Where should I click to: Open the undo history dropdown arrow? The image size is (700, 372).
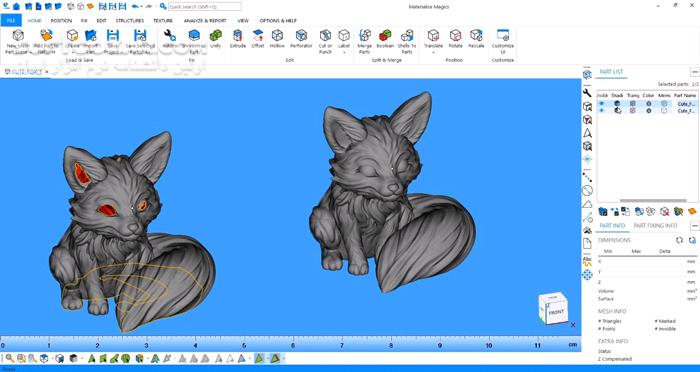point(141,6)
